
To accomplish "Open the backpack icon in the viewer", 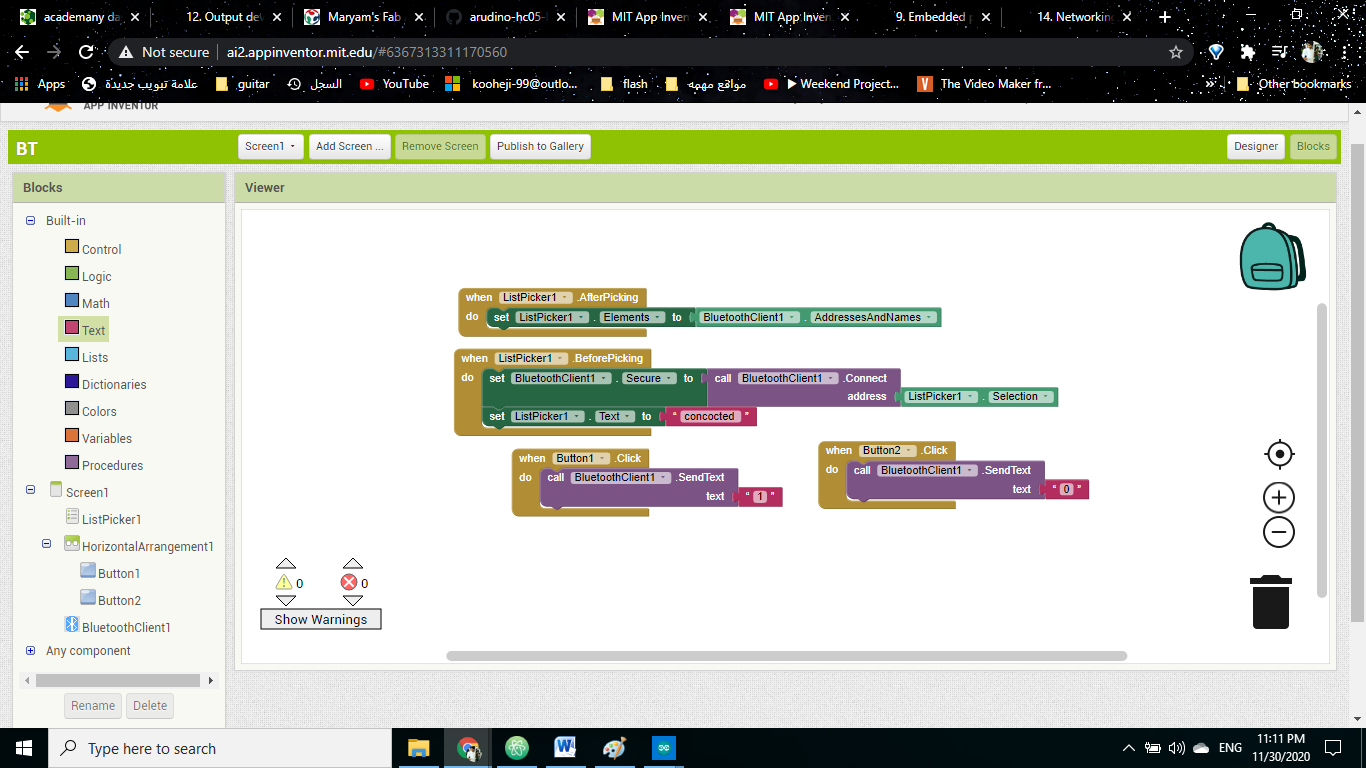I will coord(1272,257).
